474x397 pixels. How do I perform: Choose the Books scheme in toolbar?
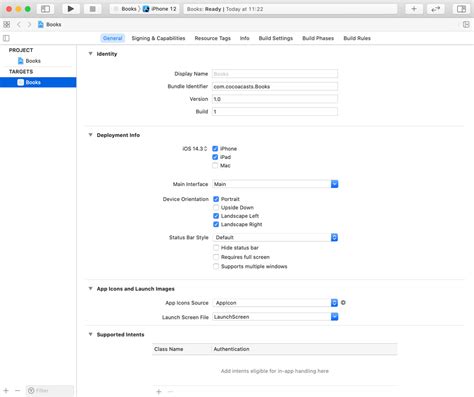point(125,9)
